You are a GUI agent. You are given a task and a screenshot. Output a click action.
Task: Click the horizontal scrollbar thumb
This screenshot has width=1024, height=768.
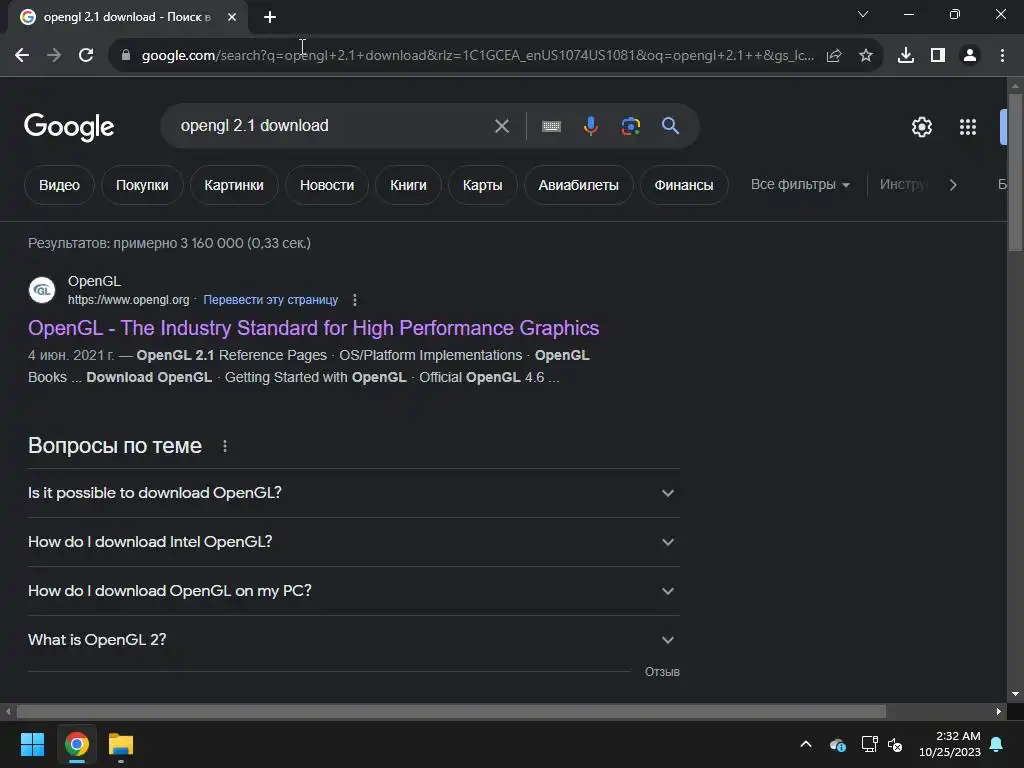[451, 711]
